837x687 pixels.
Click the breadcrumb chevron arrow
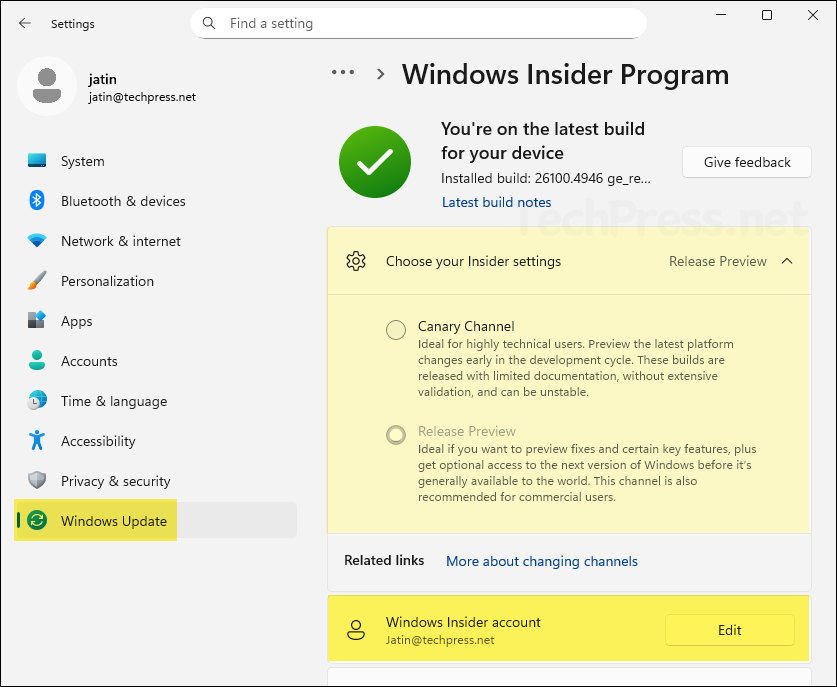pyautogui.click(x=381, y=74)
